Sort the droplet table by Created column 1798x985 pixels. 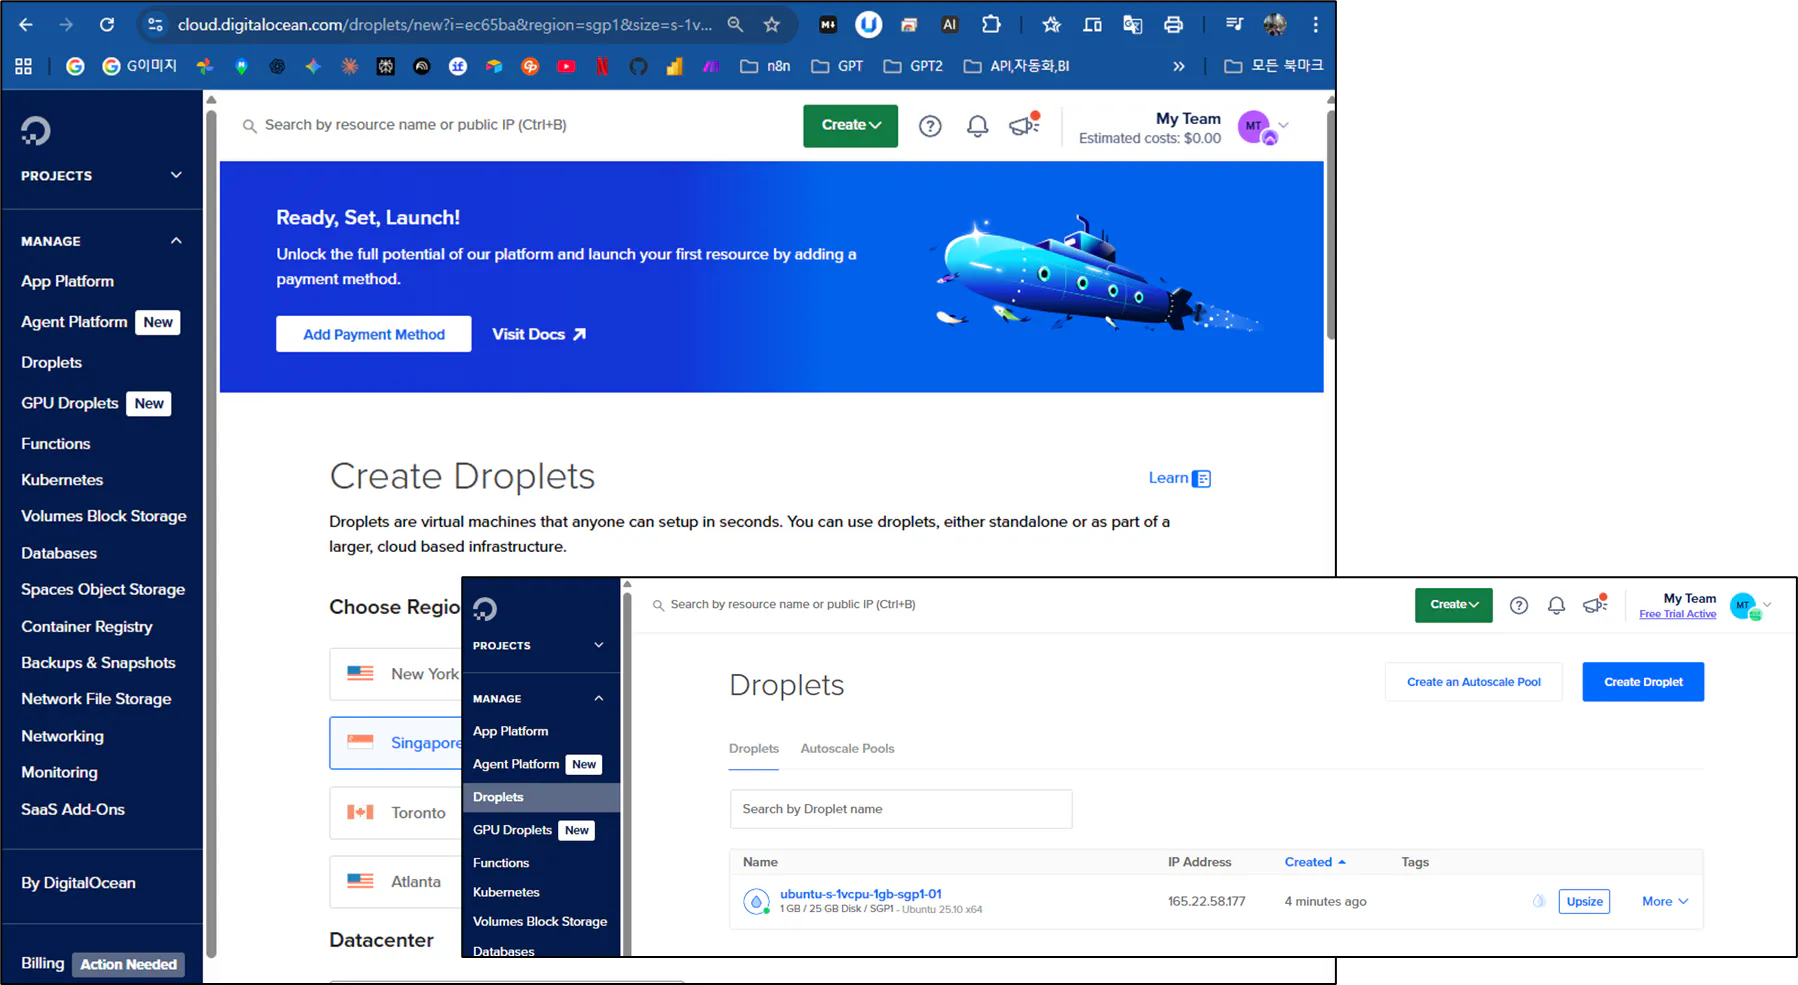coord(1315,862)
